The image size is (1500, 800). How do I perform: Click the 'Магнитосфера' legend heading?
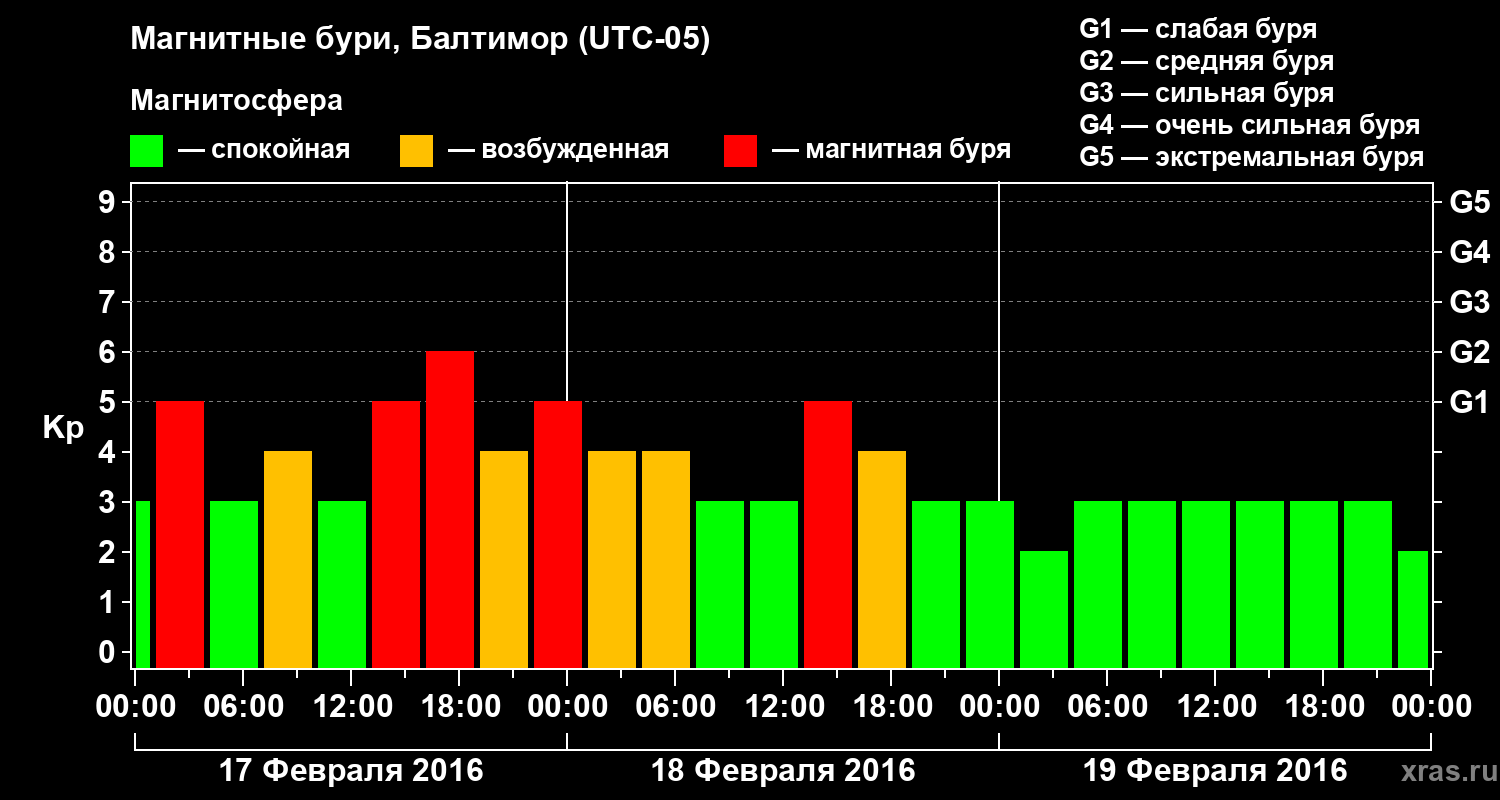pos(236,101)
